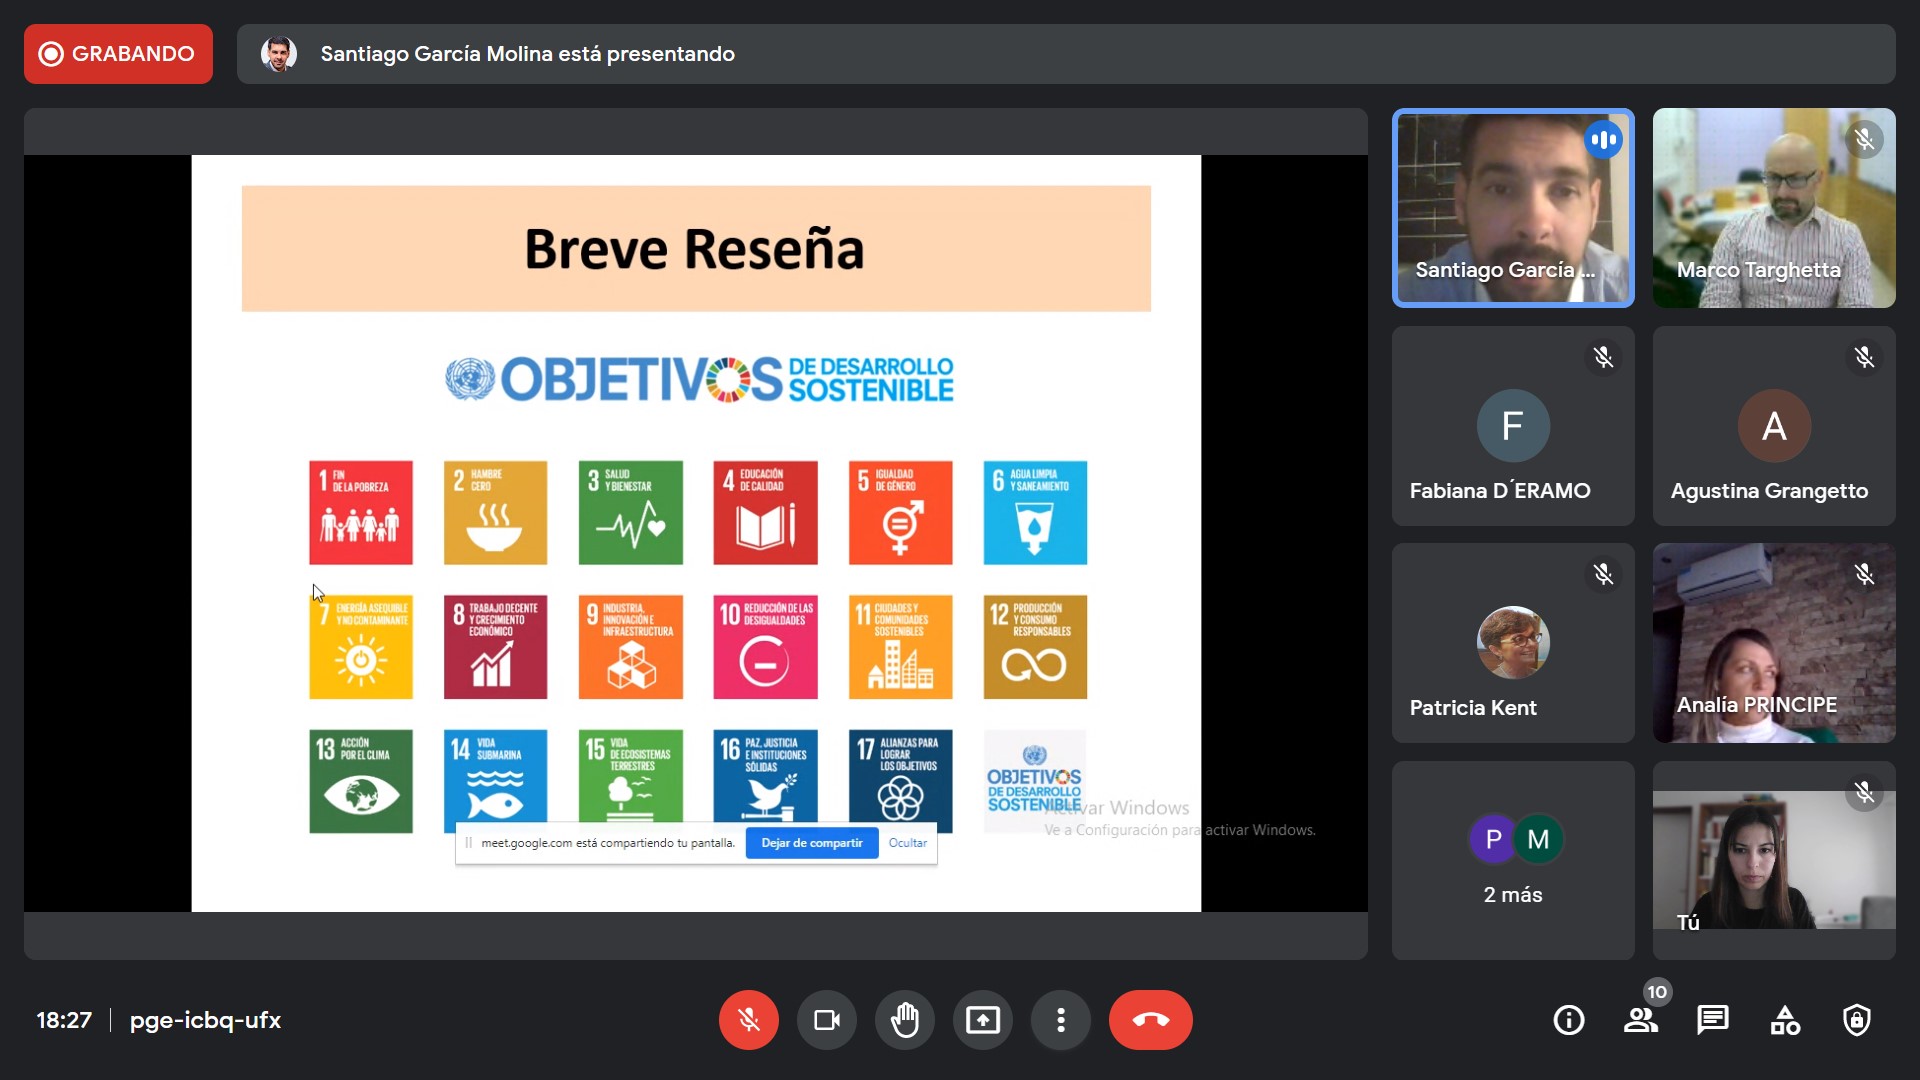Select Santiago García video tile

[1513, 208]
